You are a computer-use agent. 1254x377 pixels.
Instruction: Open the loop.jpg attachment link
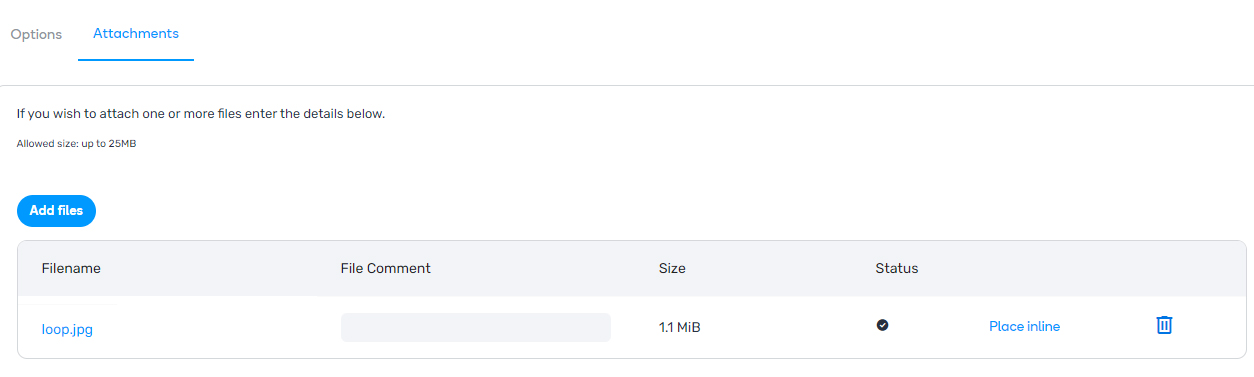(x=67, y=328)
